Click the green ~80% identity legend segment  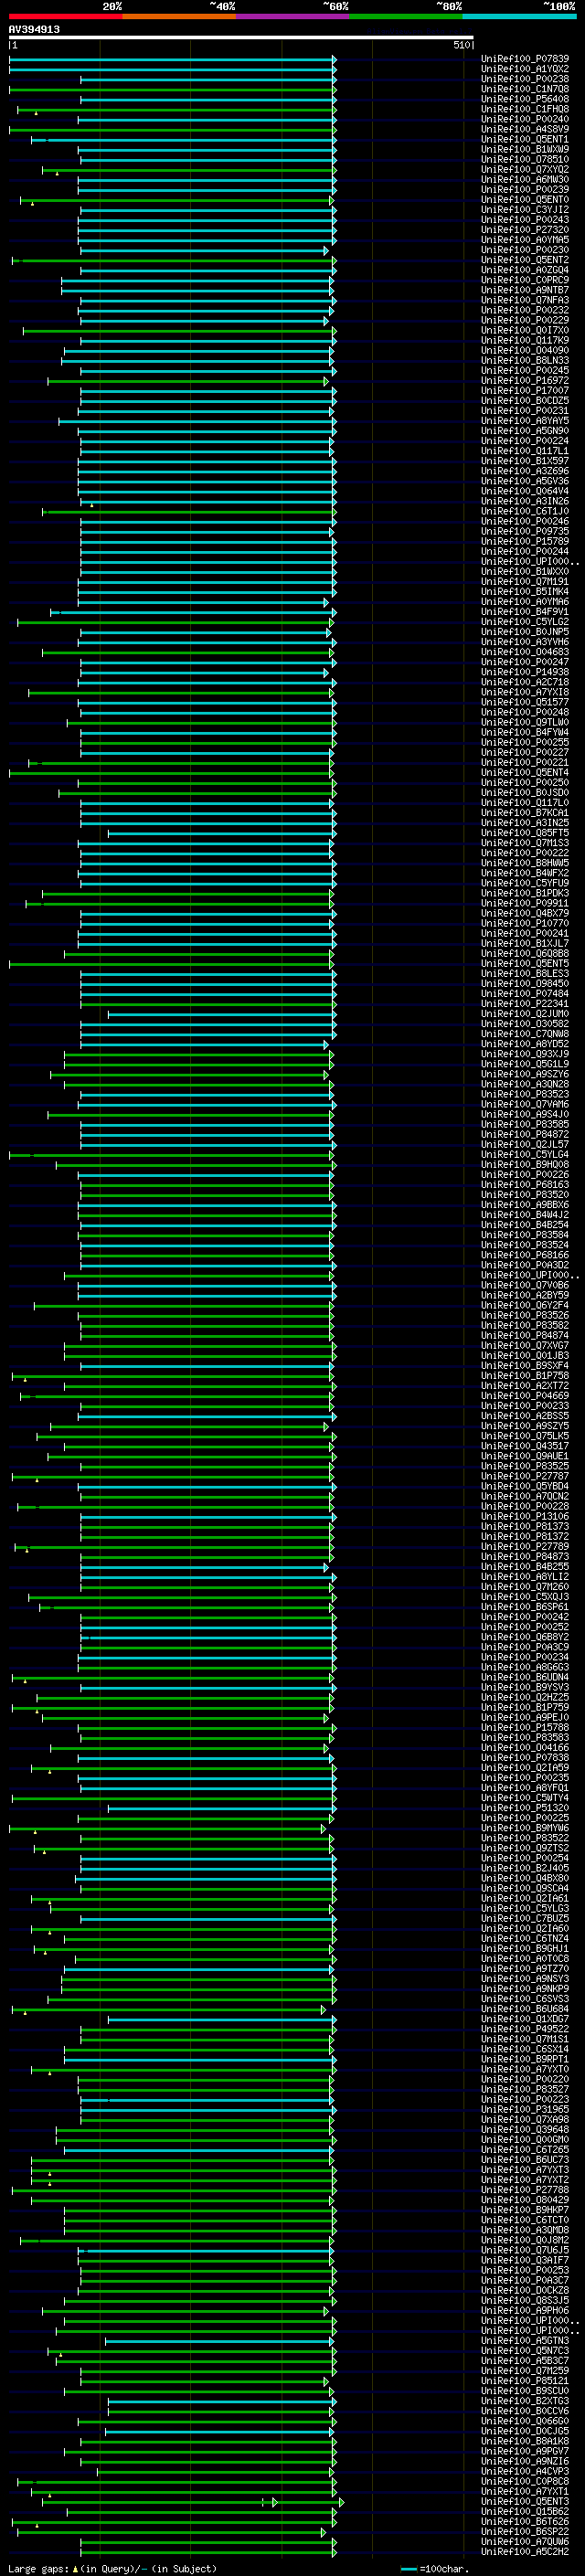[406, 17]
